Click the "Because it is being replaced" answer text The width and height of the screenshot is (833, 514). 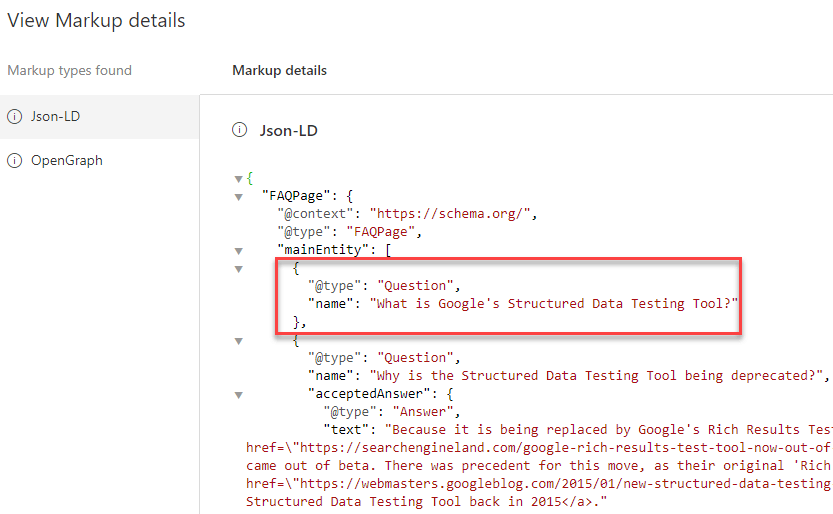coord(608,430)
